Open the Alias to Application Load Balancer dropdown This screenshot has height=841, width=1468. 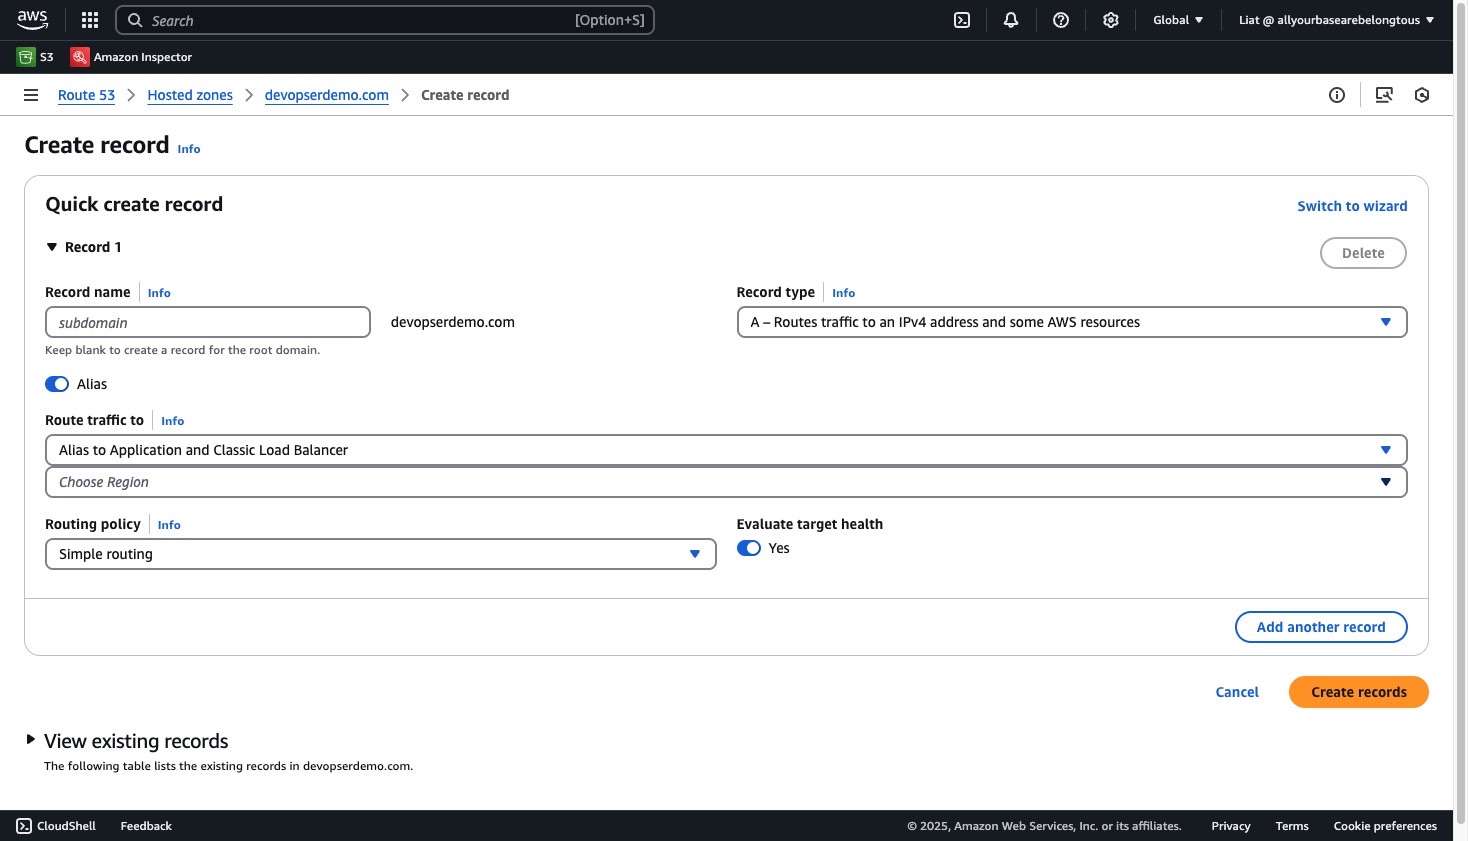point(726,450)
